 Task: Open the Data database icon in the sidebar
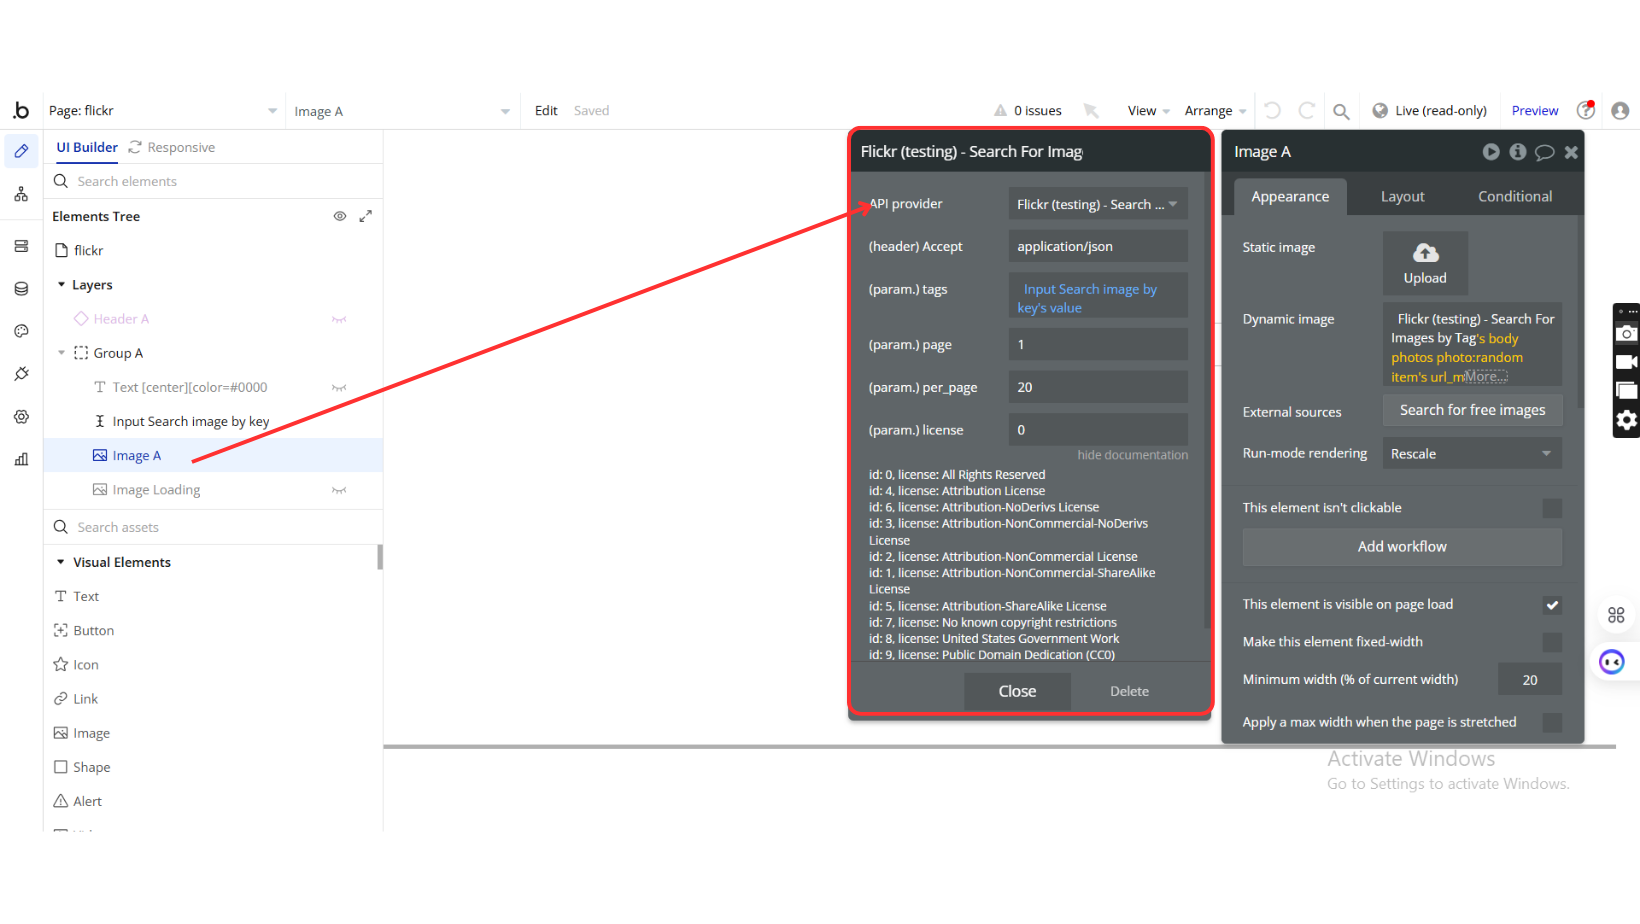coord(21,289)
